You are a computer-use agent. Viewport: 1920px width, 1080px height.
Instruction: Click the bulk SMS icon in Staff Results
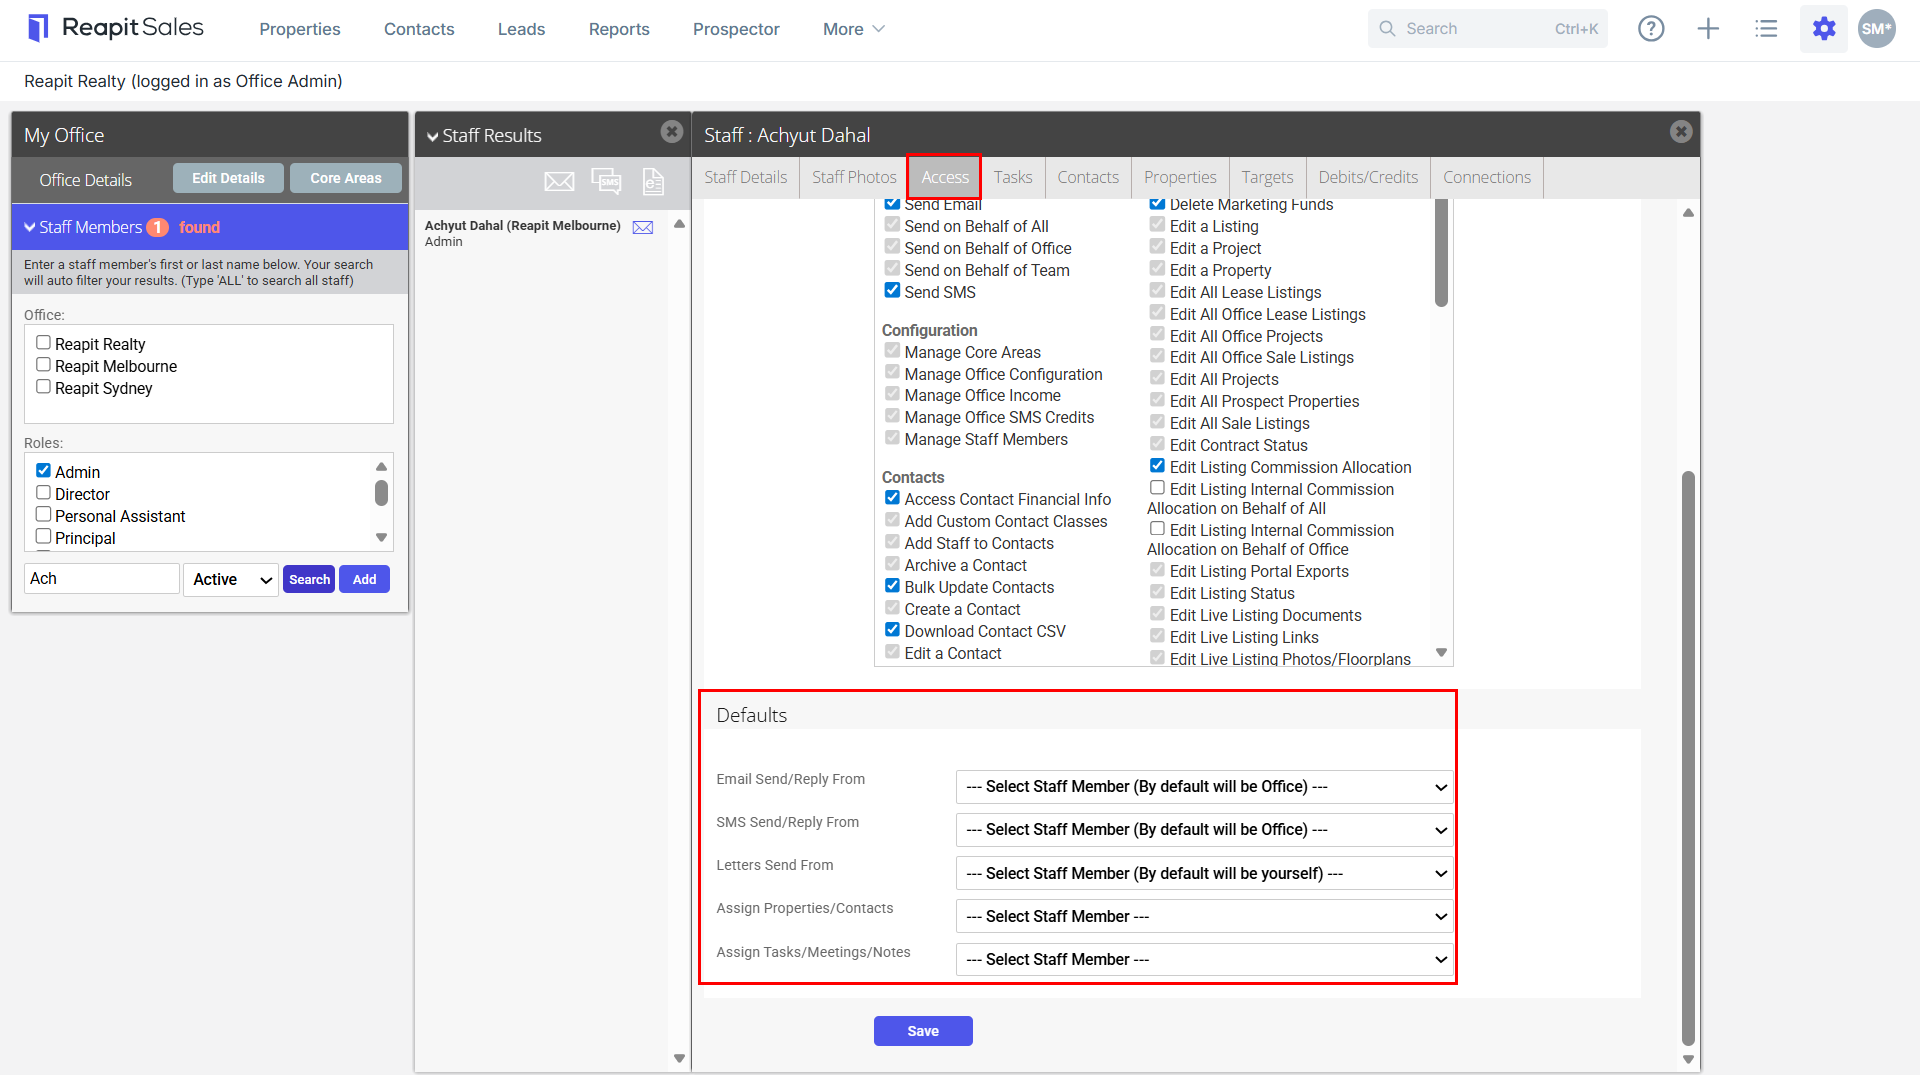click(x=606, y=181)
